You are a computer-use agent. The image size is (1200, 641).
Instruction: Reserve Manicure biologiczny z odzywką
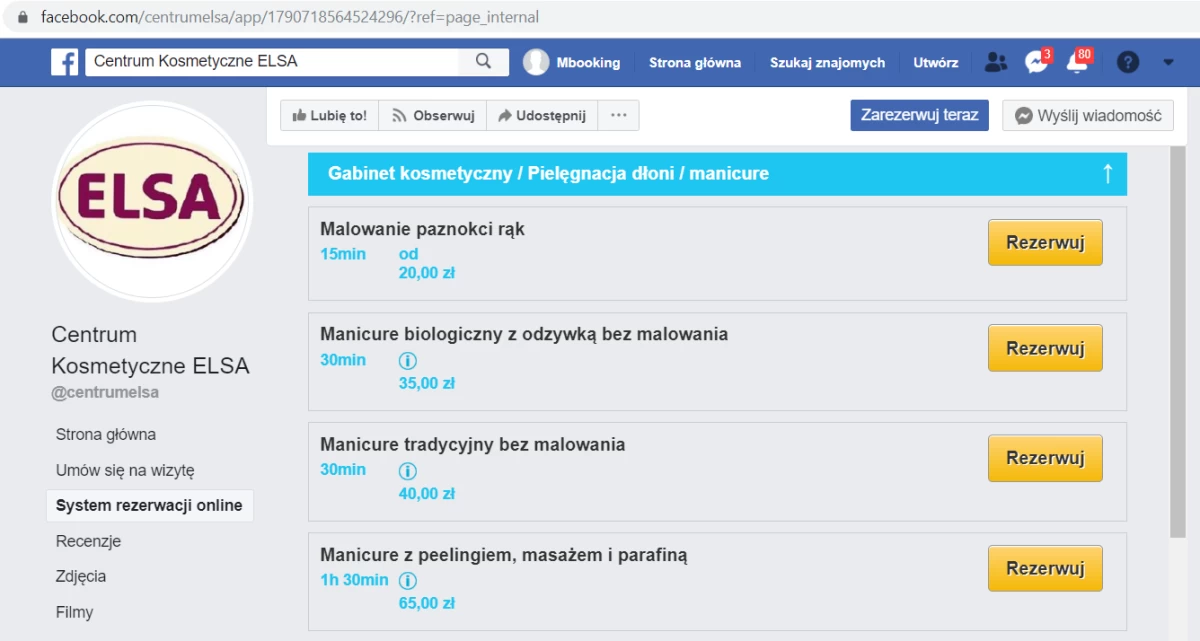click(1045, 348)
